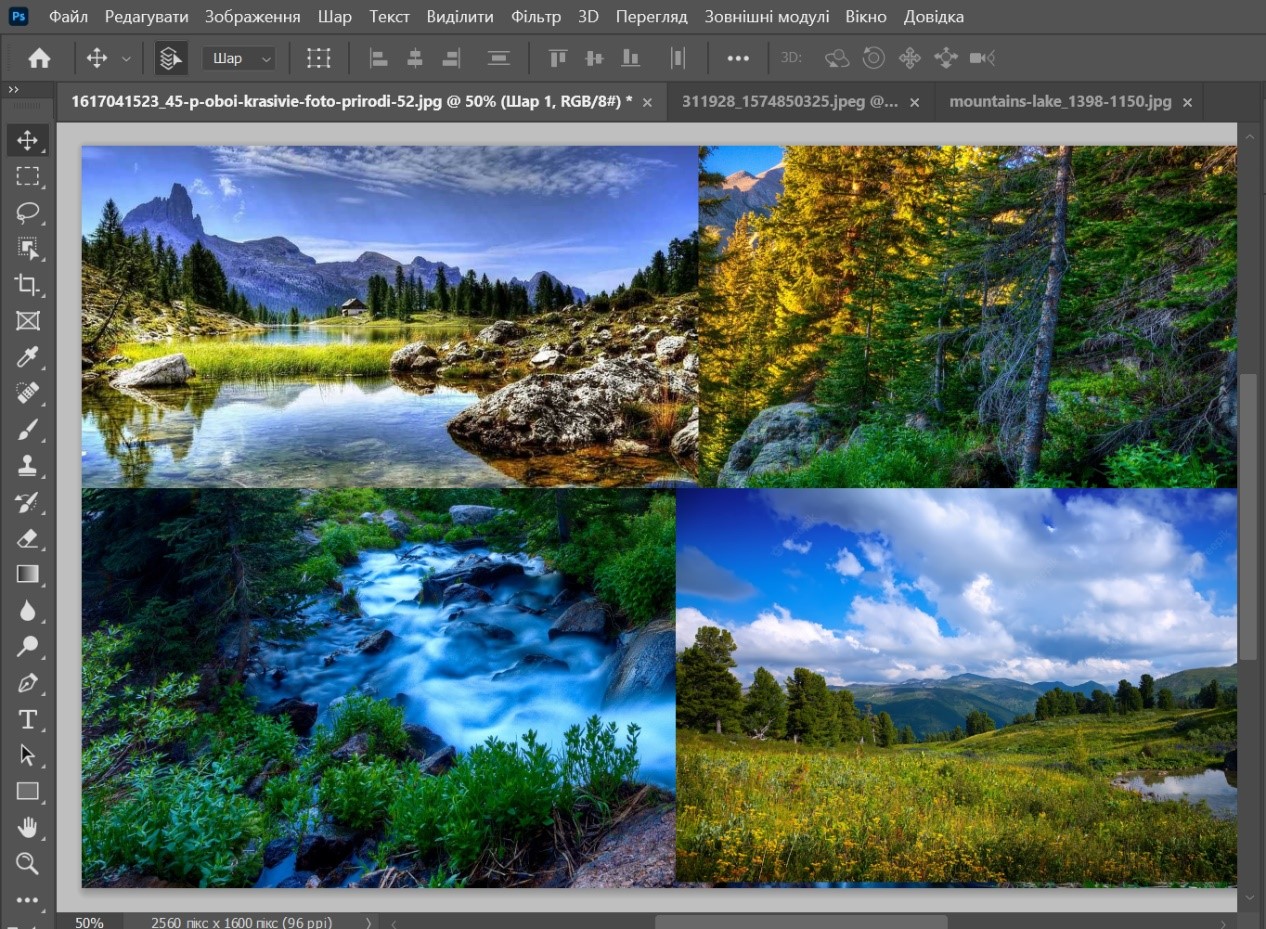
Task: Open more align options (three dots)
Action: (738, 58)
